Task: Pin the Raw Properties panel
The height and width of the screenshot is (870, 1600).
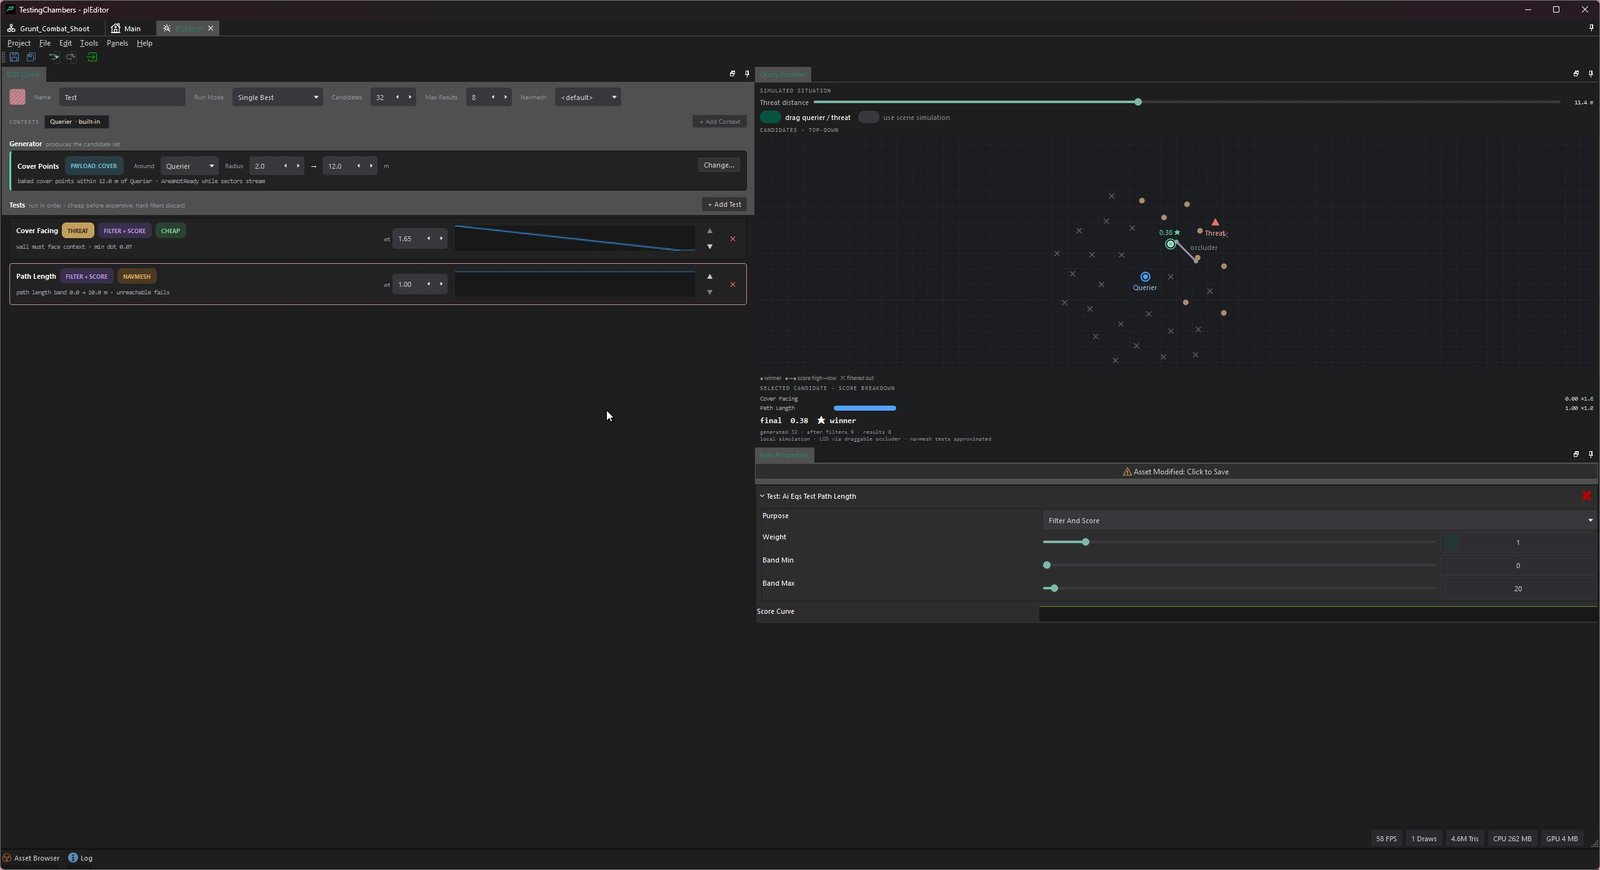Action: (x=1591, y=454)
